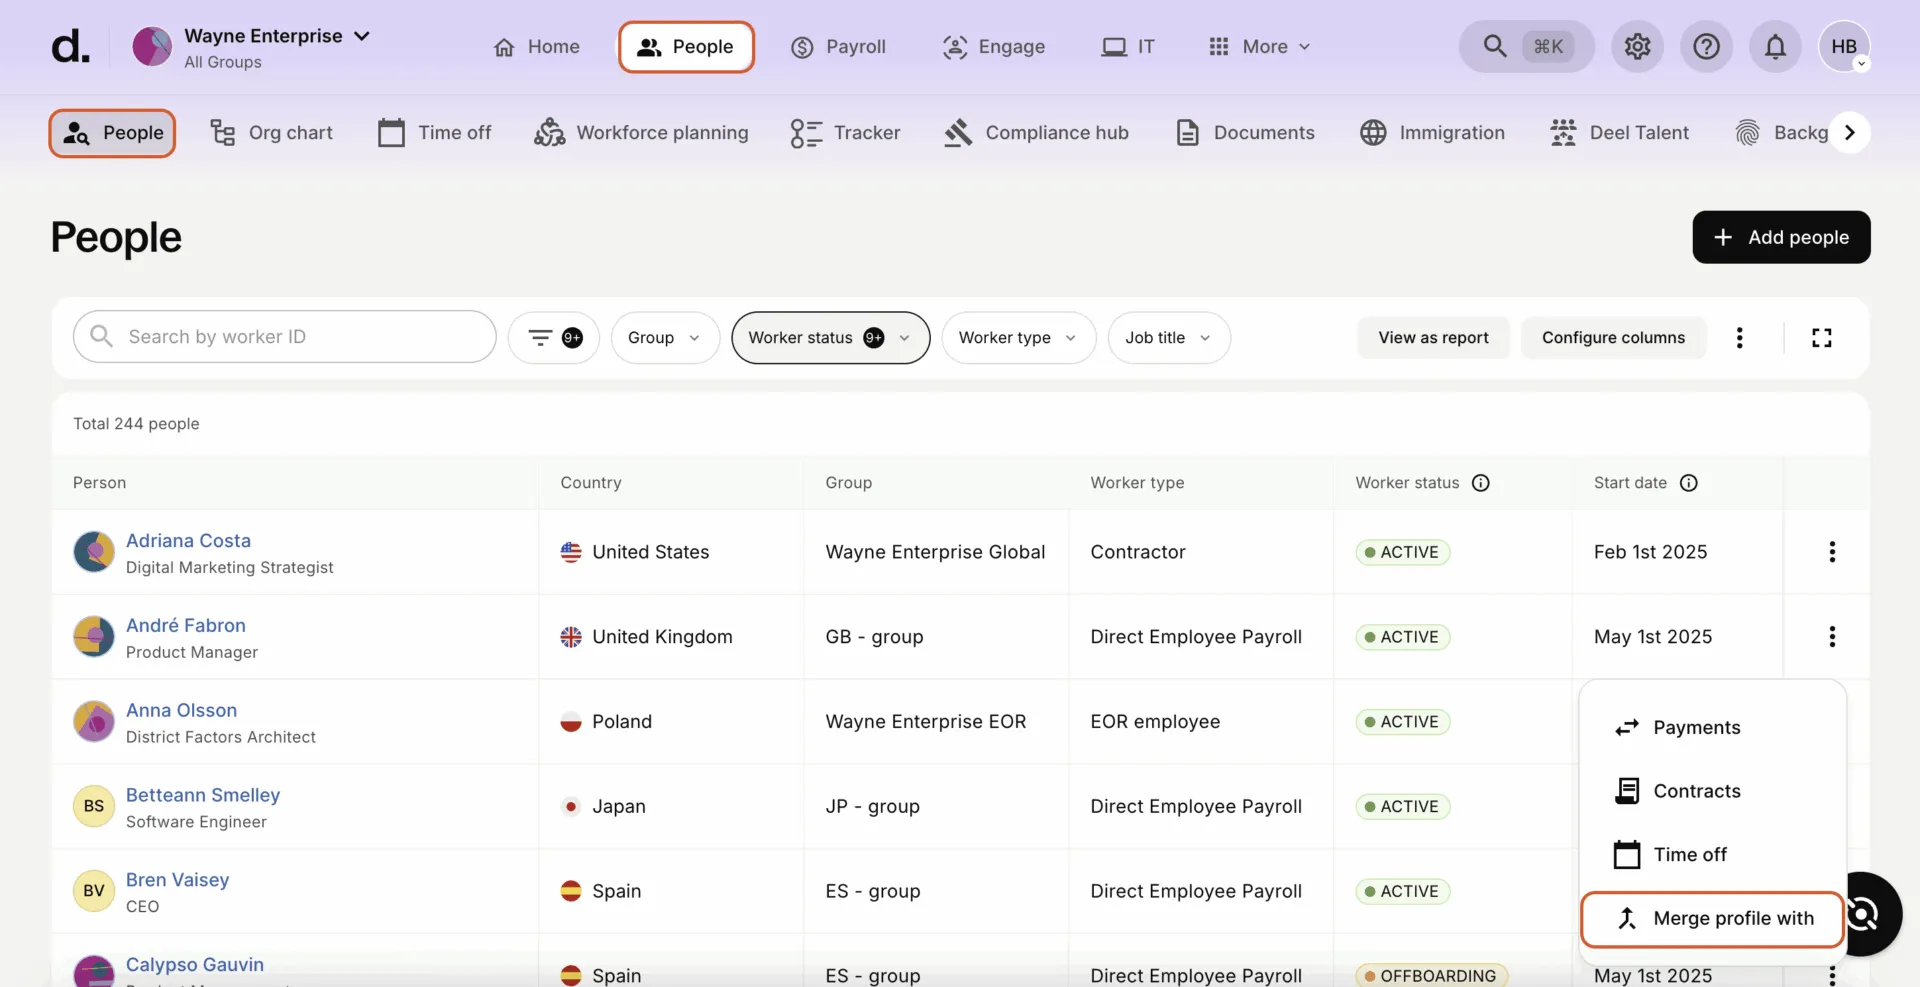1920x987 pixels.
Task: Expand the Group filter dropdown
Action: click(x=665, y=338)
